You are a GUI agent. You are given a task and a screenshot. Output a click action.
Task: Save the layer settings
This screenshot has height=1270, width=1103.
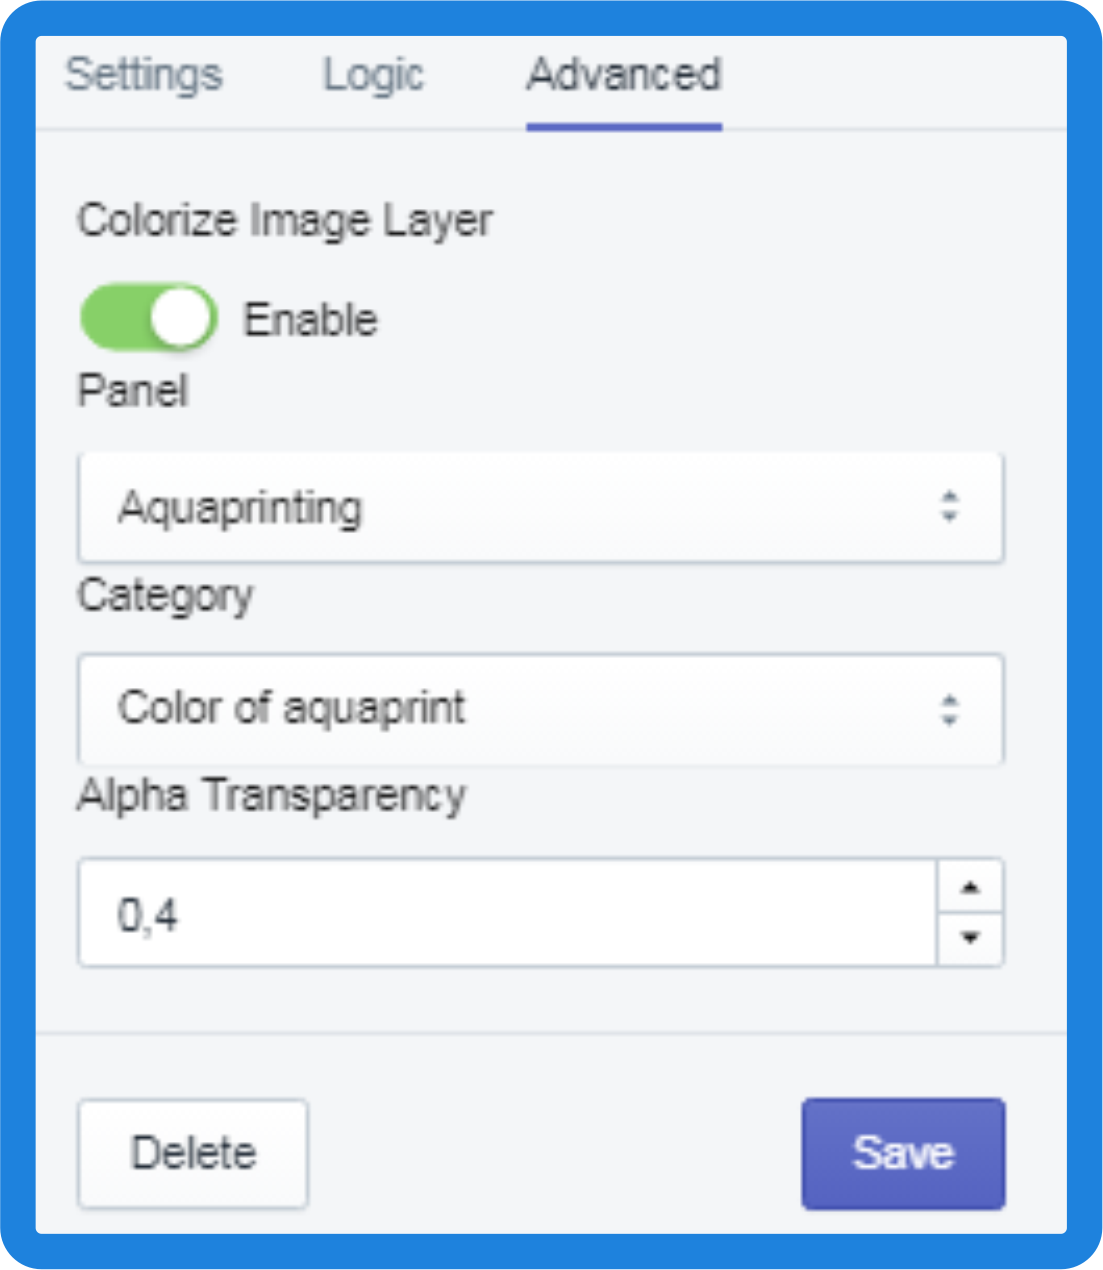(x=903, y=1153)
